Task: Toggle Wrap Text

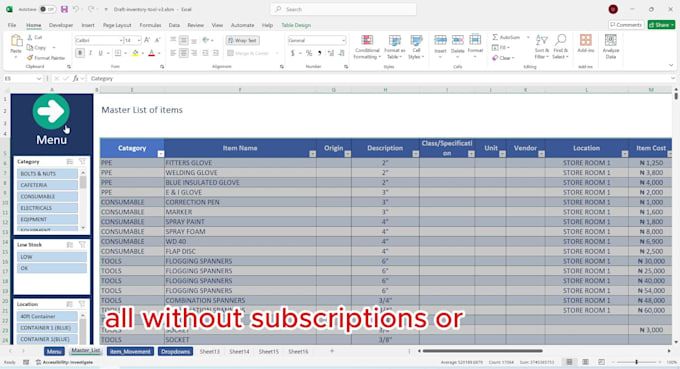Action: (x=243, y=40)
